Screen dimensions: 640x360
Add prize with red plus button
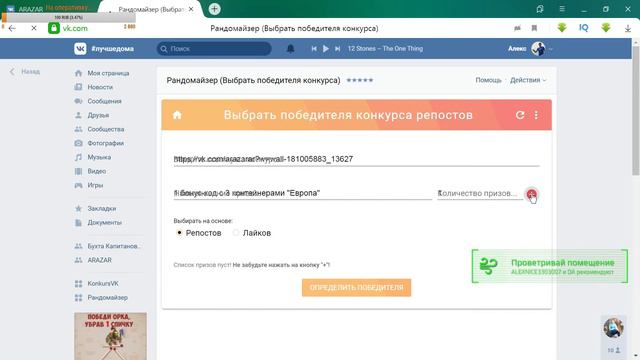[531, 194]
